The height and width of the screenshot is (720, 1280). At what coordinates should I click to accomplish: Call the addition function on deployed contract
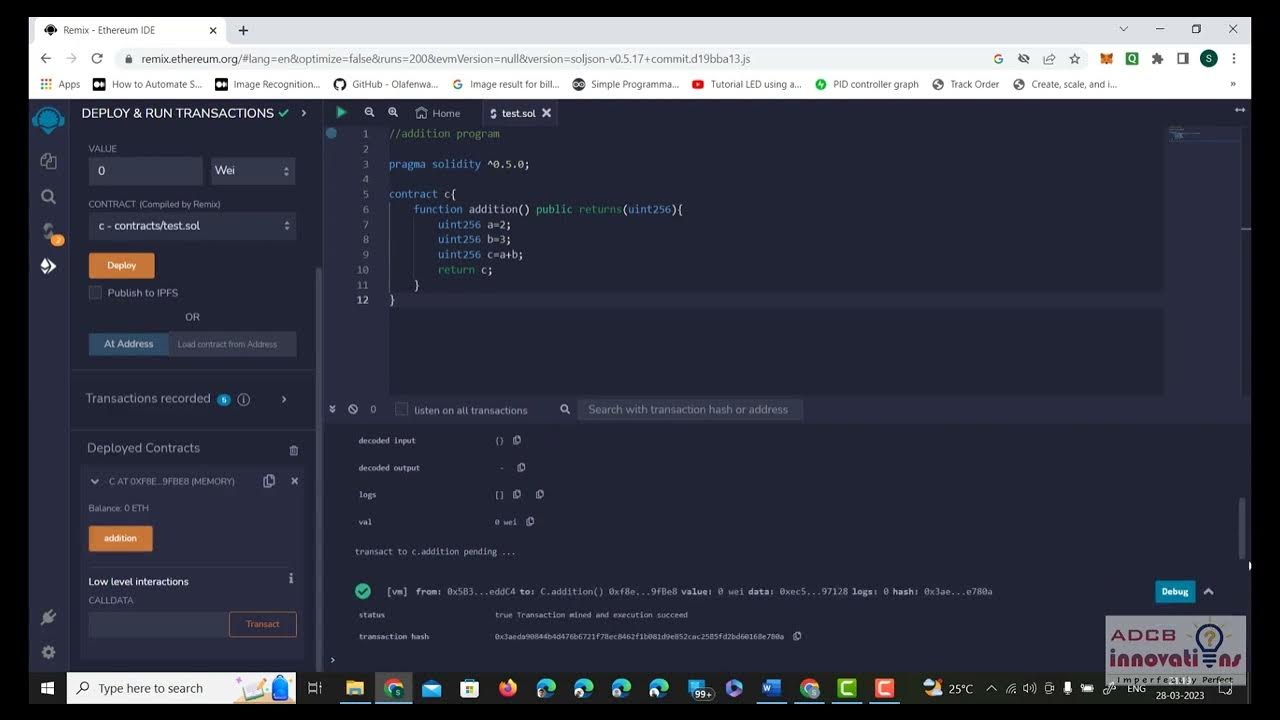(x=120, y=538)
